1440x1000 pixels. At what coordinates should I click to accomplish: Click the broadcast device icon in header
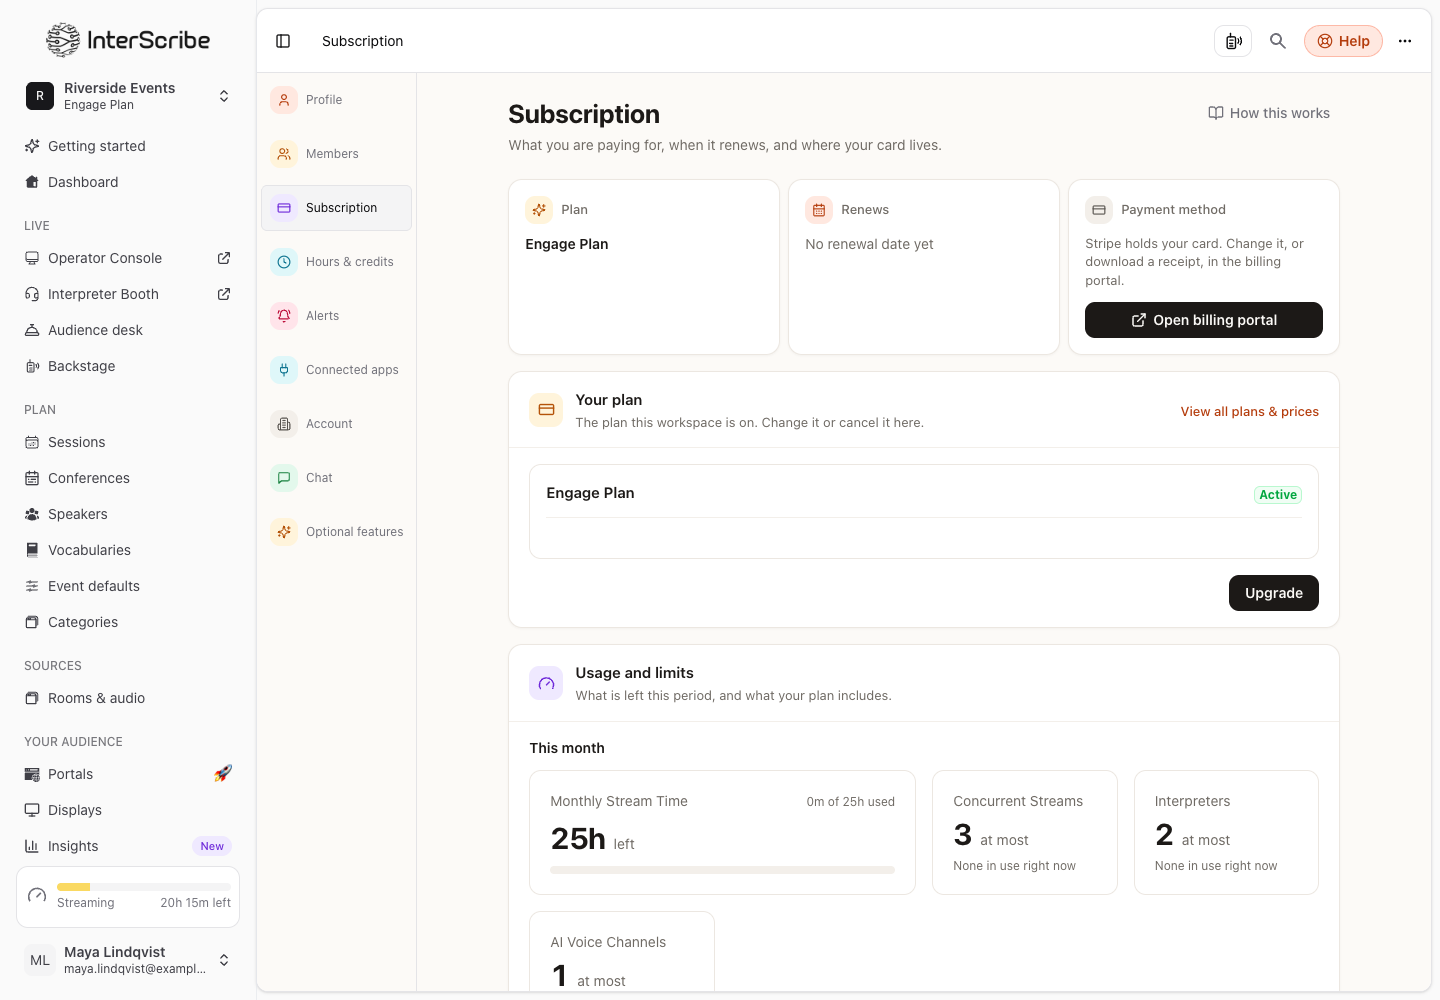pyautogui.click(x=1233, y=41)
